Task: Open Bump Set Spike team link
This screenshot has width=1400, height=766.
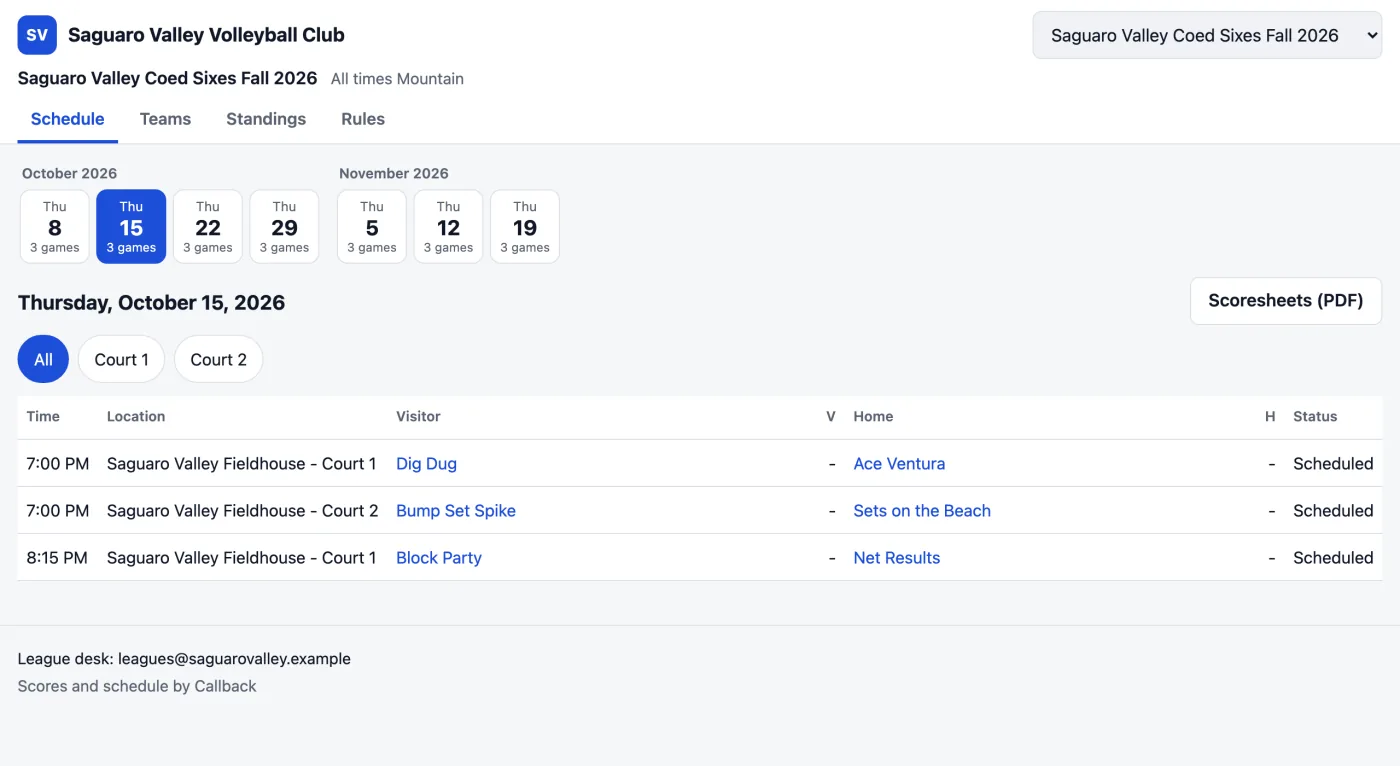Action: point(456,511)
